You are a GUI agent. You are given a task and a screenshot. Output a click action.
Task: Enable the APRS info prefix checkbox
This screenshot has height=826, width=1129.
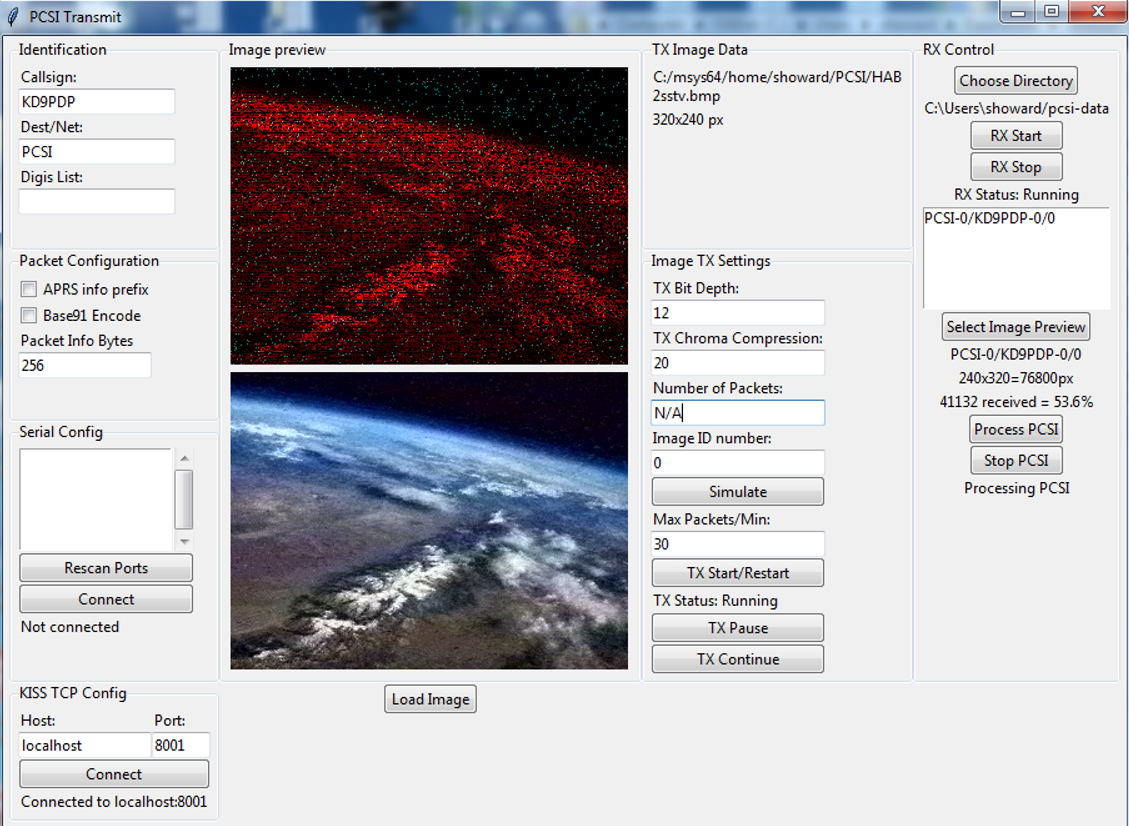tap(29, 290)
